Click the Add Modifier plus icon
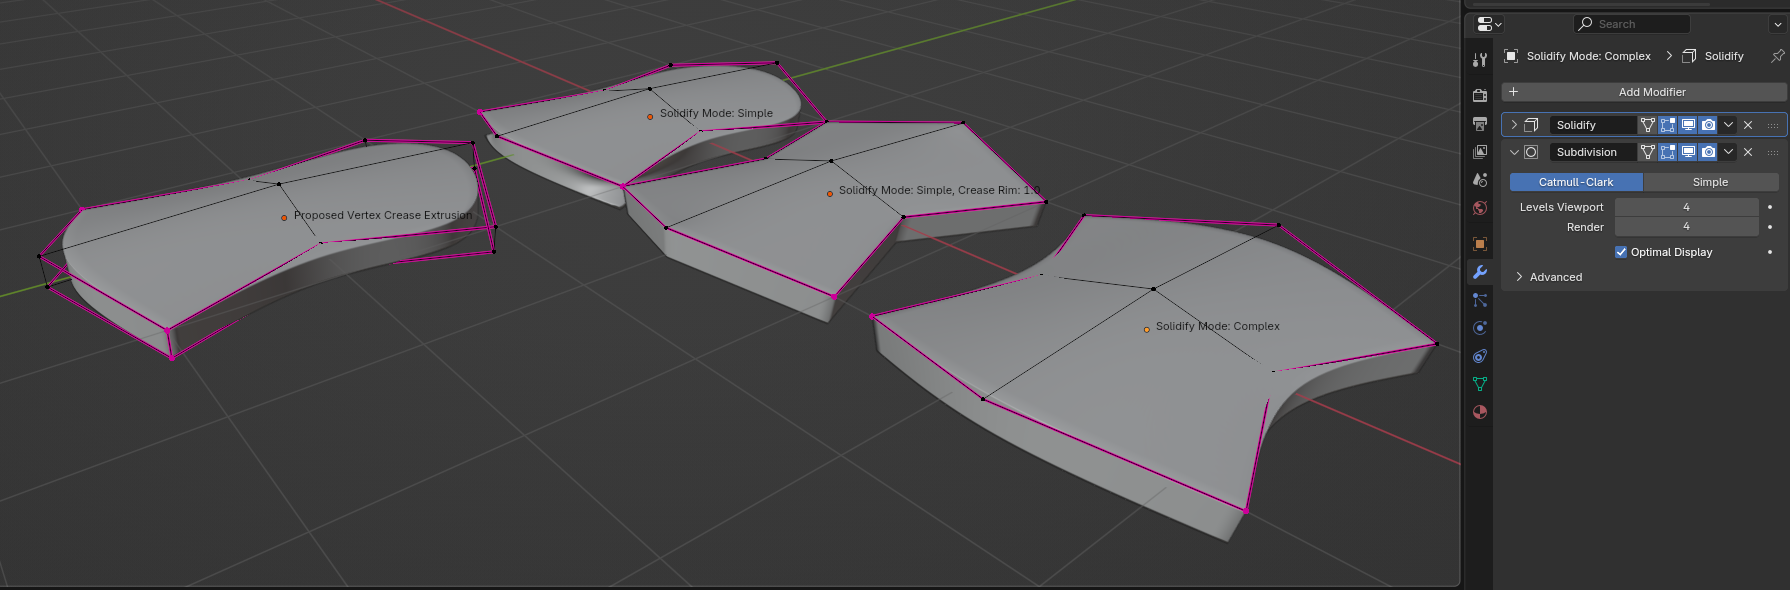Image resolution: width=1790 pixels, height=590 pixels. tap(1514, 91)
